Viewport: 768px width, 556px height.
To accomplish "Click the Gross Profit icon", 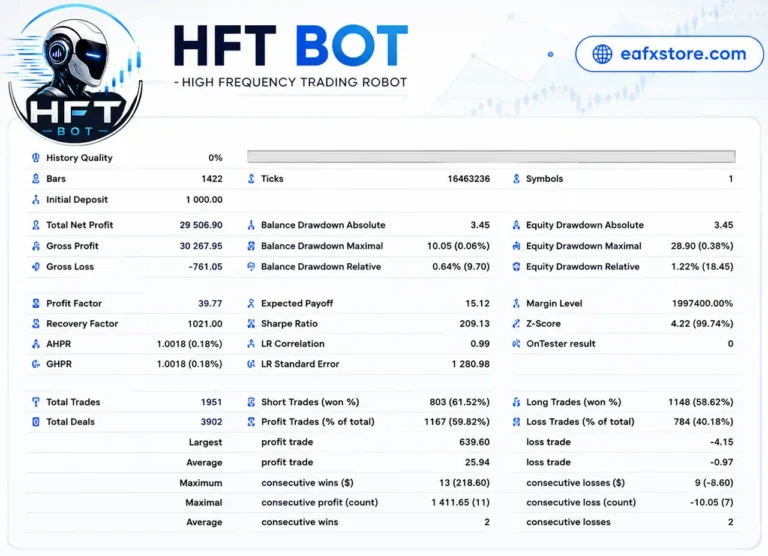I will pyautogui.click(x=36, y=246).
